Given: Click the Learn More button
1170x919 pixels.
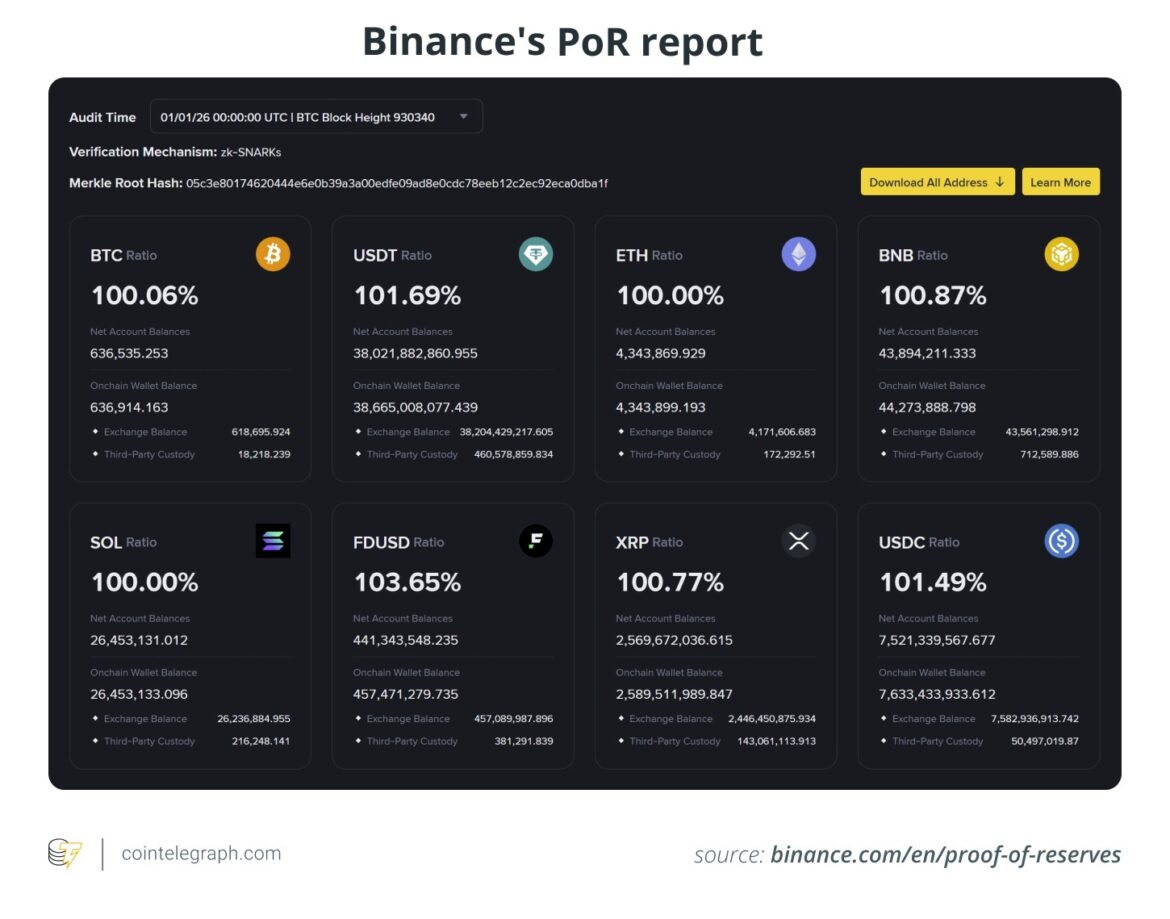Looking at the screenshot, I should pyautogui.click(x=1060, y=182).
